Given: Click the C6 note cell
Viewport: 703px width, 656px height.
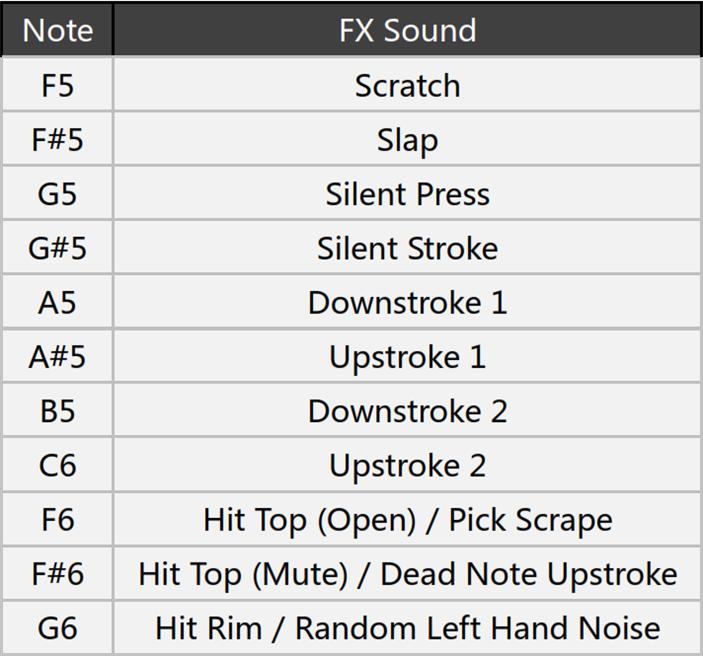Looking at the screenshot, I should tap(57, 465).
